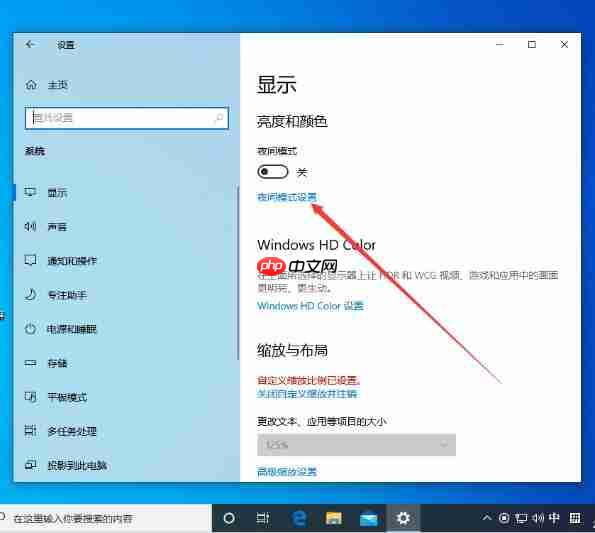Launch Edge browser from the taskbar
The width and height of the screenshot is (595, 533).
tap(299, 518)
